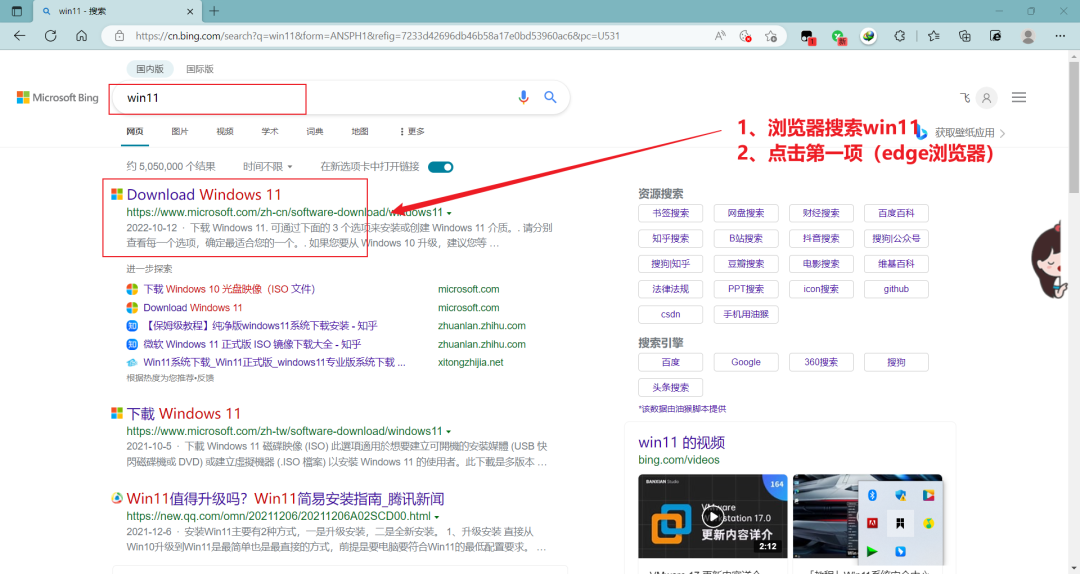Go to browser home page icon
The image size is (1080, 574).
[81, 36]
